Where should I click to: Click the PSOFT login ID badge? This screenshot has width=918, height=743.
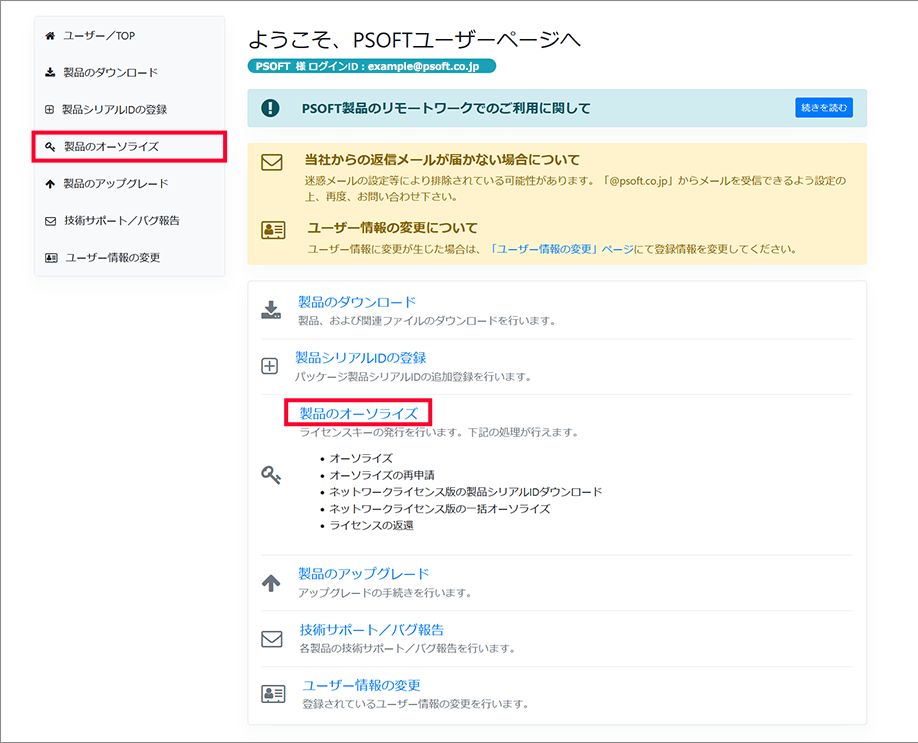click(372, 66)
